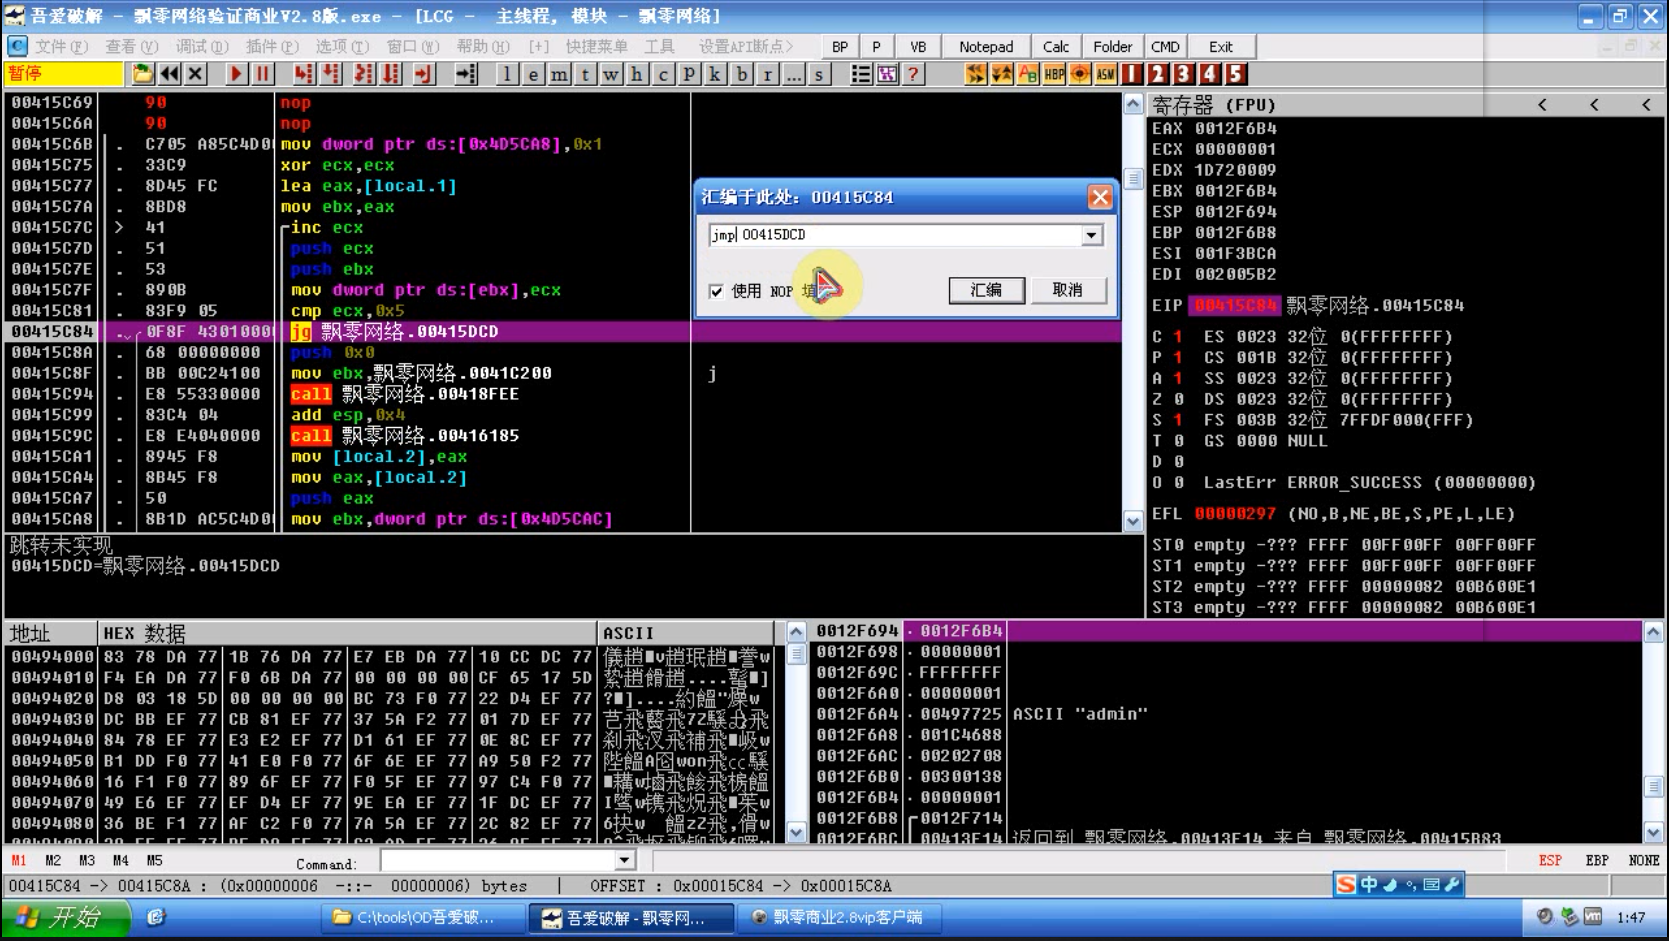This screenshot has height=941, width=1669.
Task: Toggle the fill with NOPs checkbox
Action: [x=716, y=291]
